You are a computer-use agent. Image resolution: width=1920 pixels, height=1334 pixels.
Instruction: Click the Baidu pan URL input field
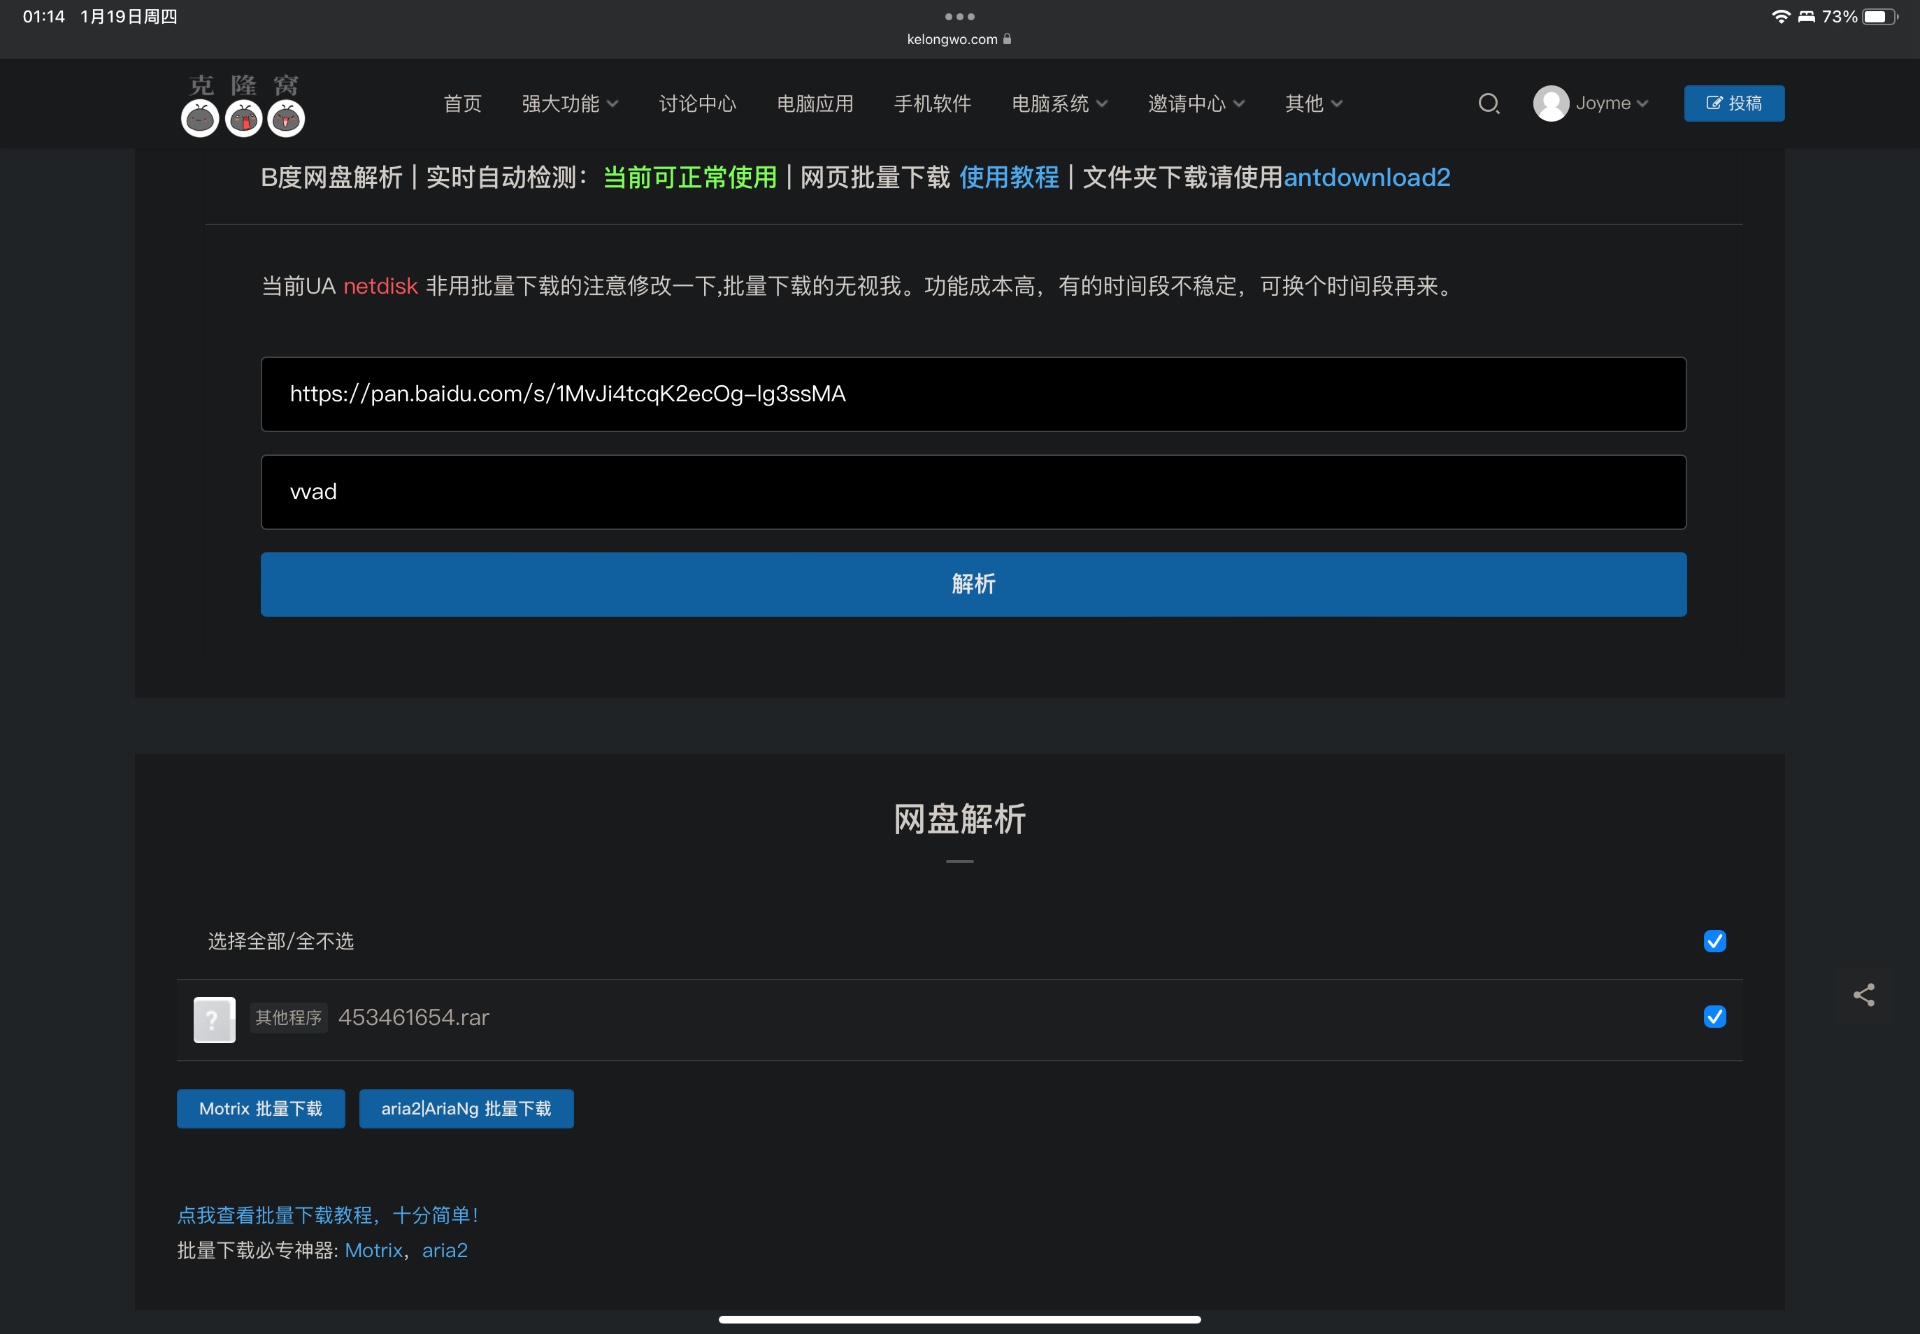(973, 394)
